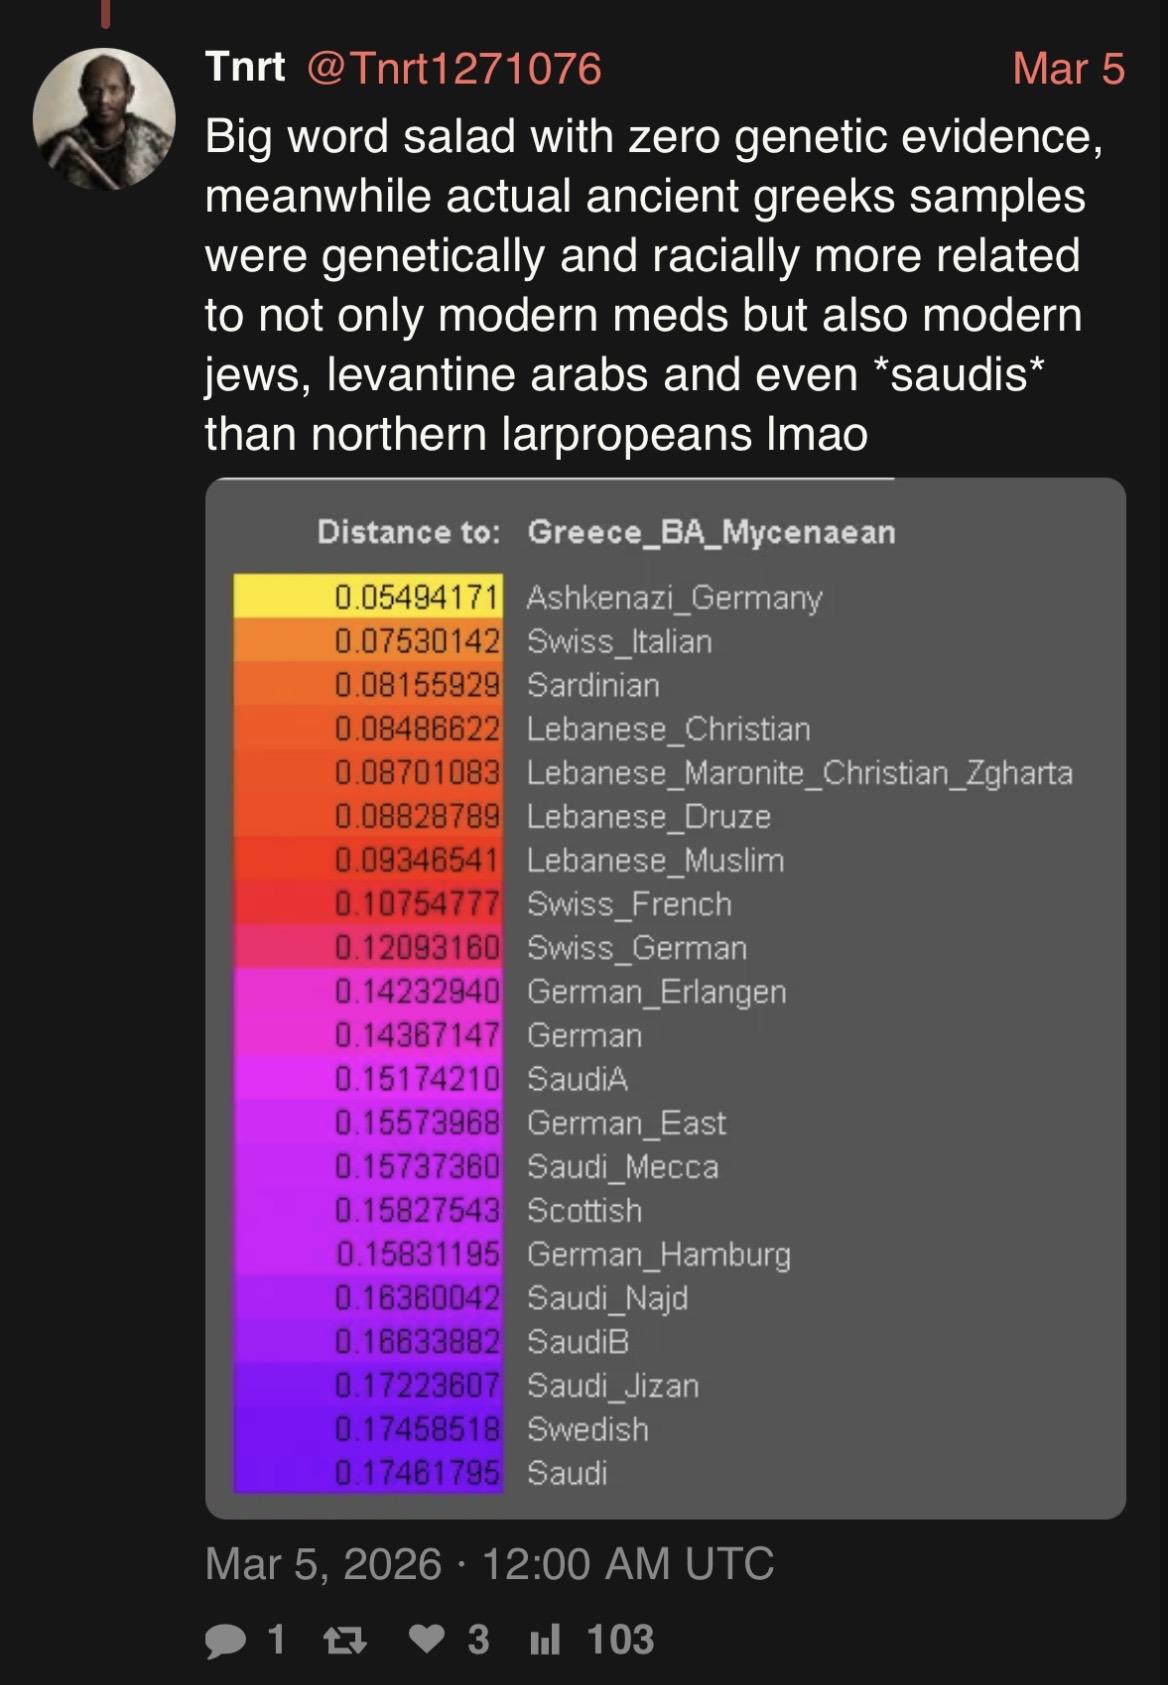Select the Sardinian row label

click(593, 685)
